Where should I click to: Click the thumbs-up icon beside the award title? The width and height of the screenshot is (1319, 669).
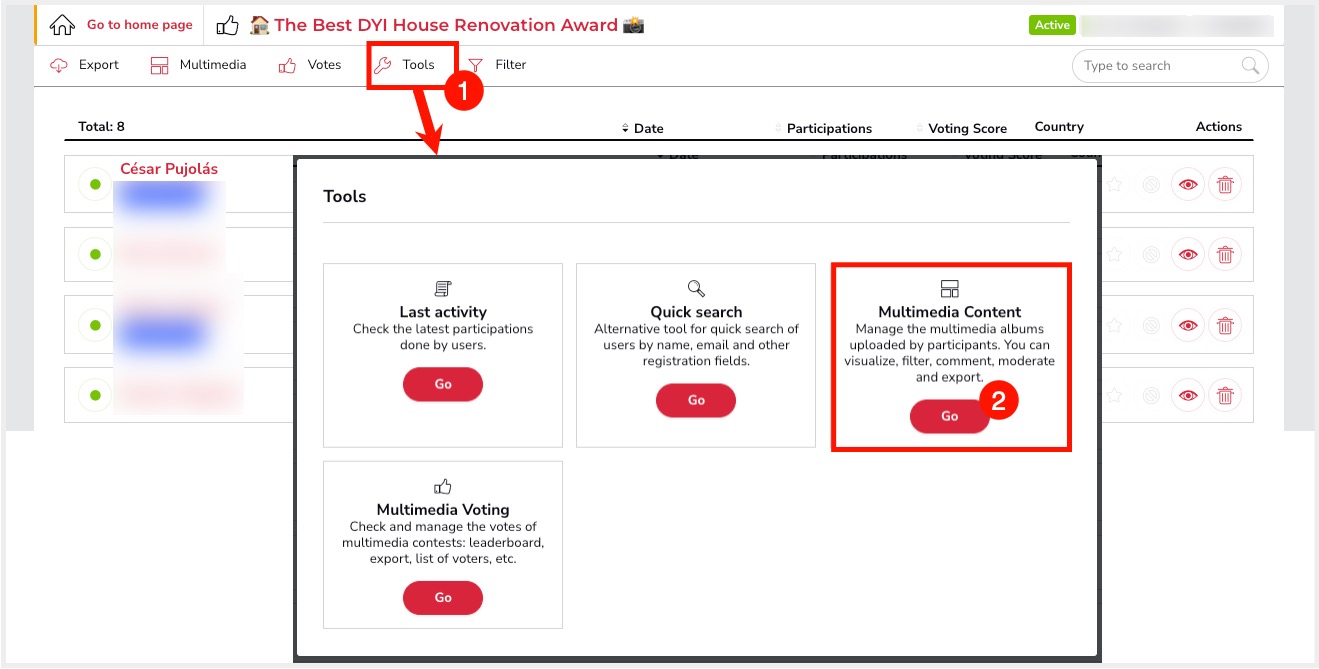coord(228,25)
